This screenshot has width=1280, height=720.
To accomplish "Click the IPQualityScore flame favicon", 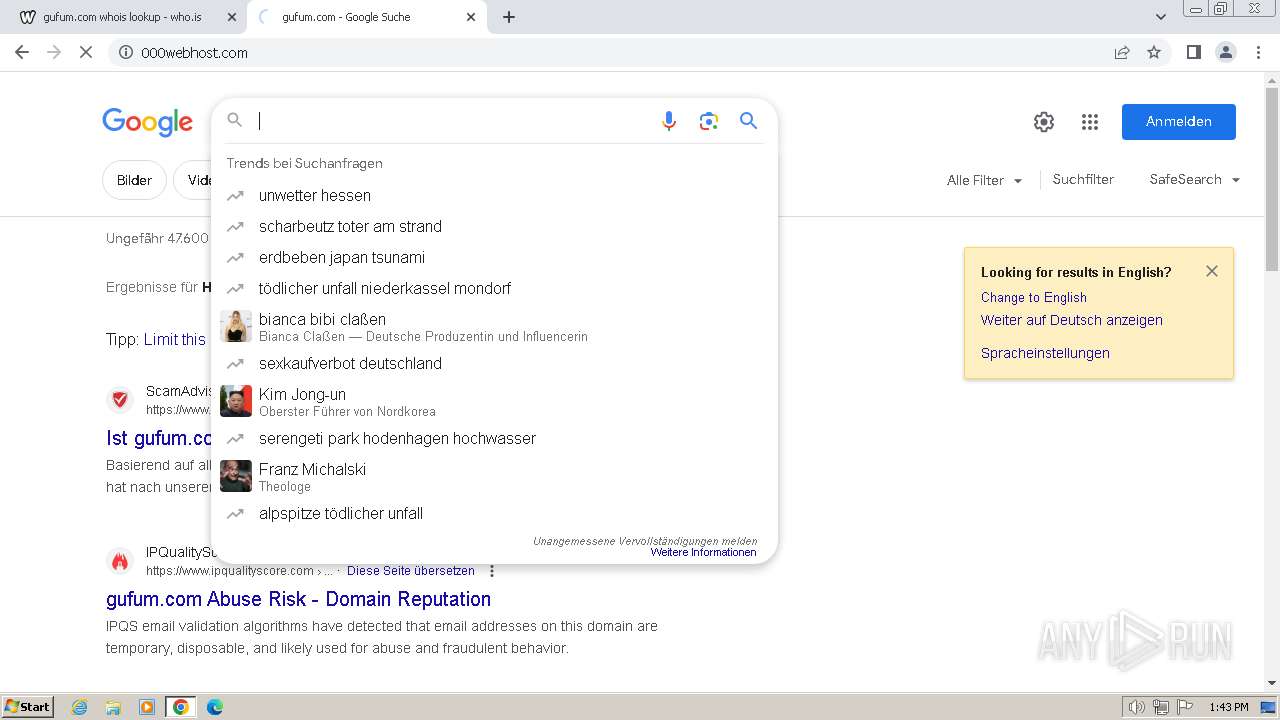I will pos(120,561).
